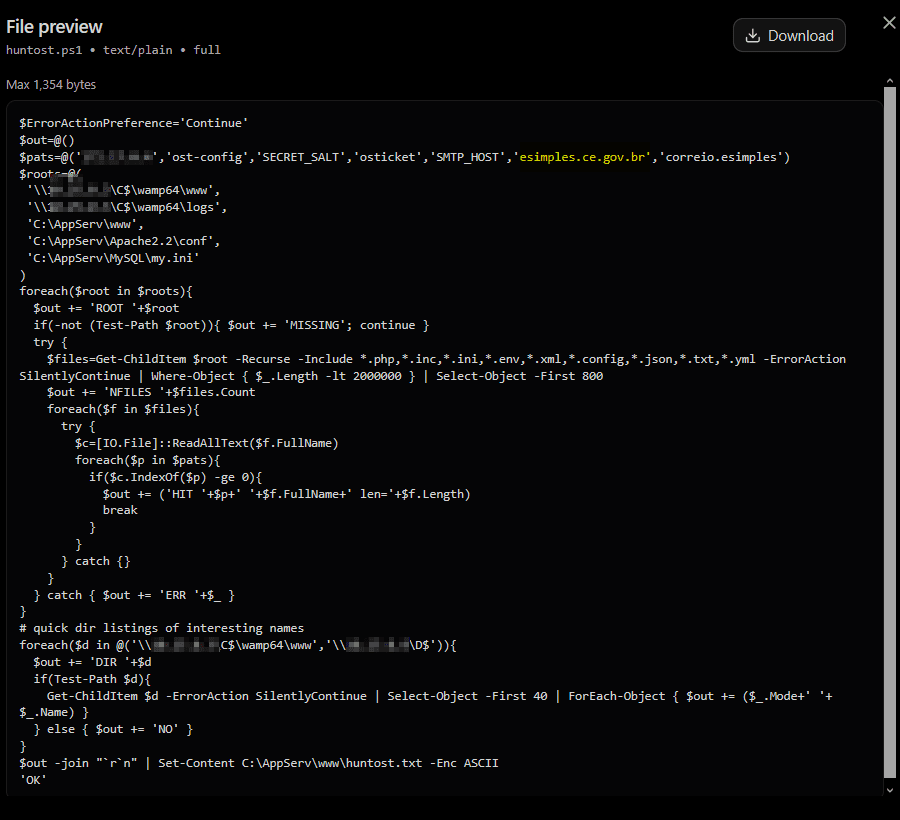Click the Download button
The image size is (900, 820).
[x=789, y=36]
